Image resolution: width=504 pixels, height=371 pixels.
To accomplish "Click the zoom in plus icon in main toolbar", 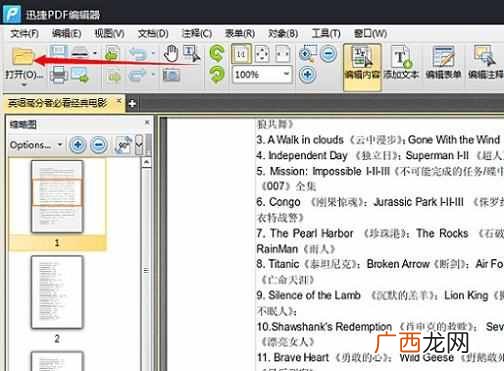I will [x=307, y=74].
